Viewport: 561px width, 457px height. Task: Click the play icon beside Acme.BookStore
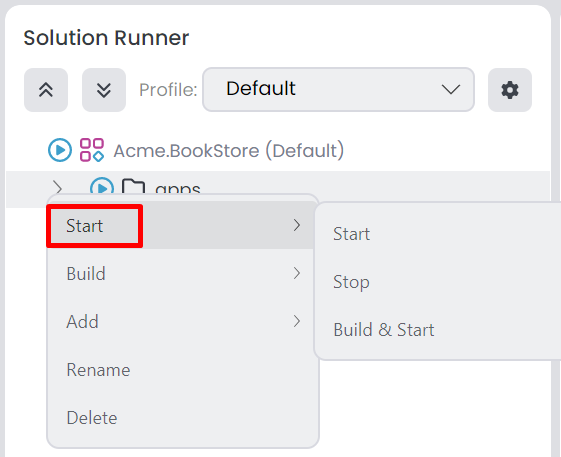pos(60,150)
